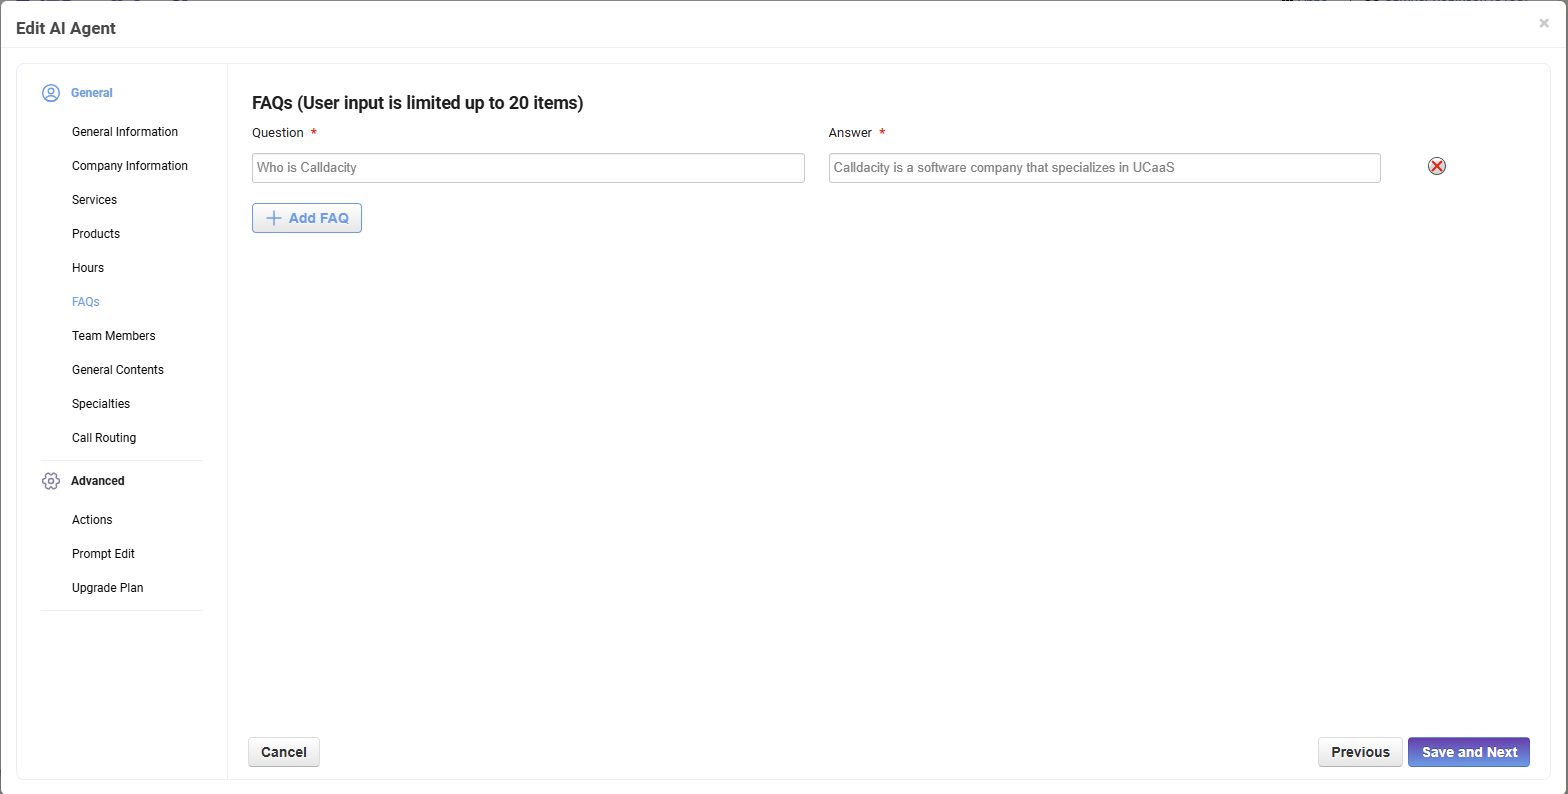1568x794 pixels.
Task: Open Team Members section
Action: coord(114,336)
